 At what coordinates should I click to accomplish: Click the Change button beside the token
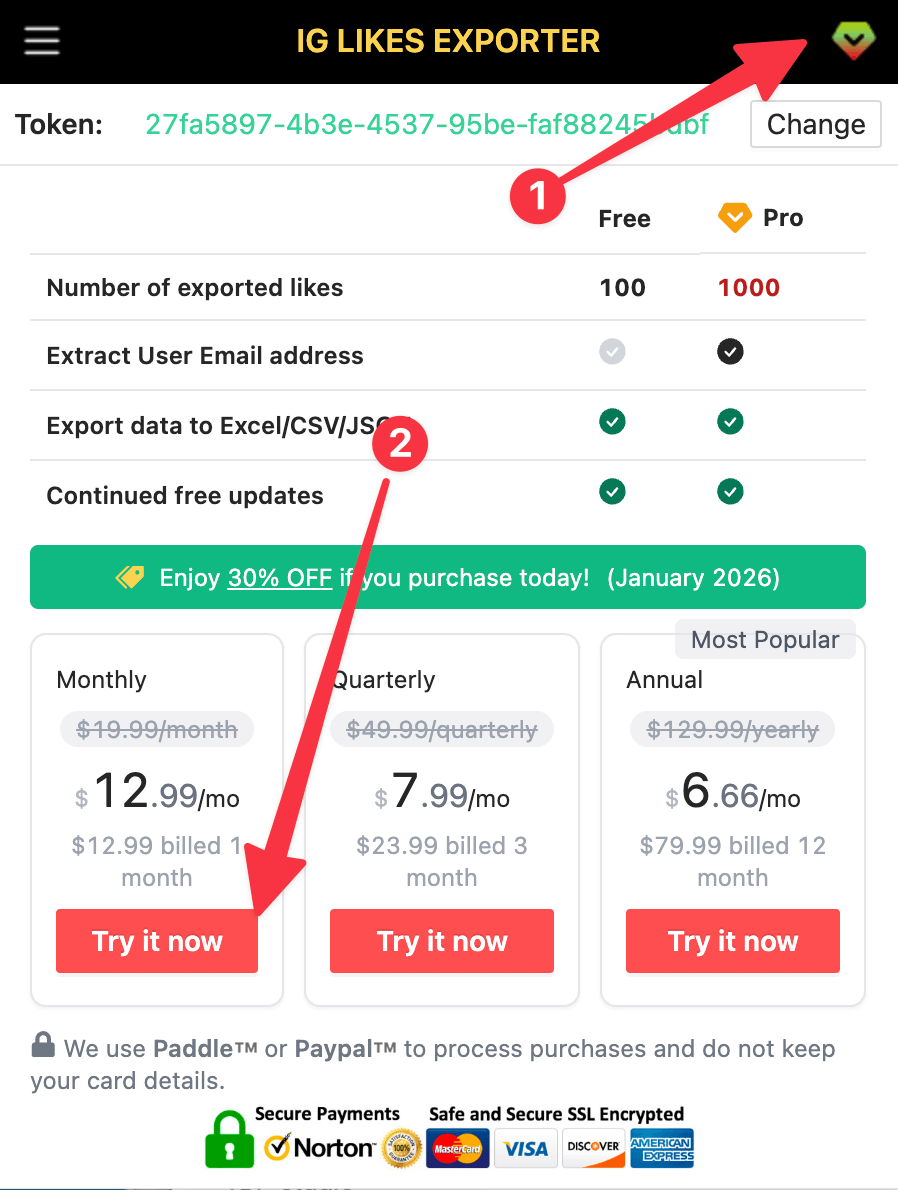pos(816,124)
